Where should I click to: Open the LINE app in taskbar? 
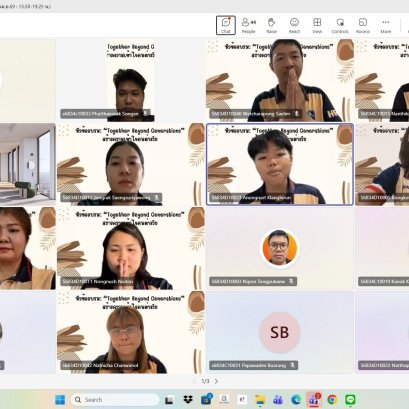coord(350,400)
